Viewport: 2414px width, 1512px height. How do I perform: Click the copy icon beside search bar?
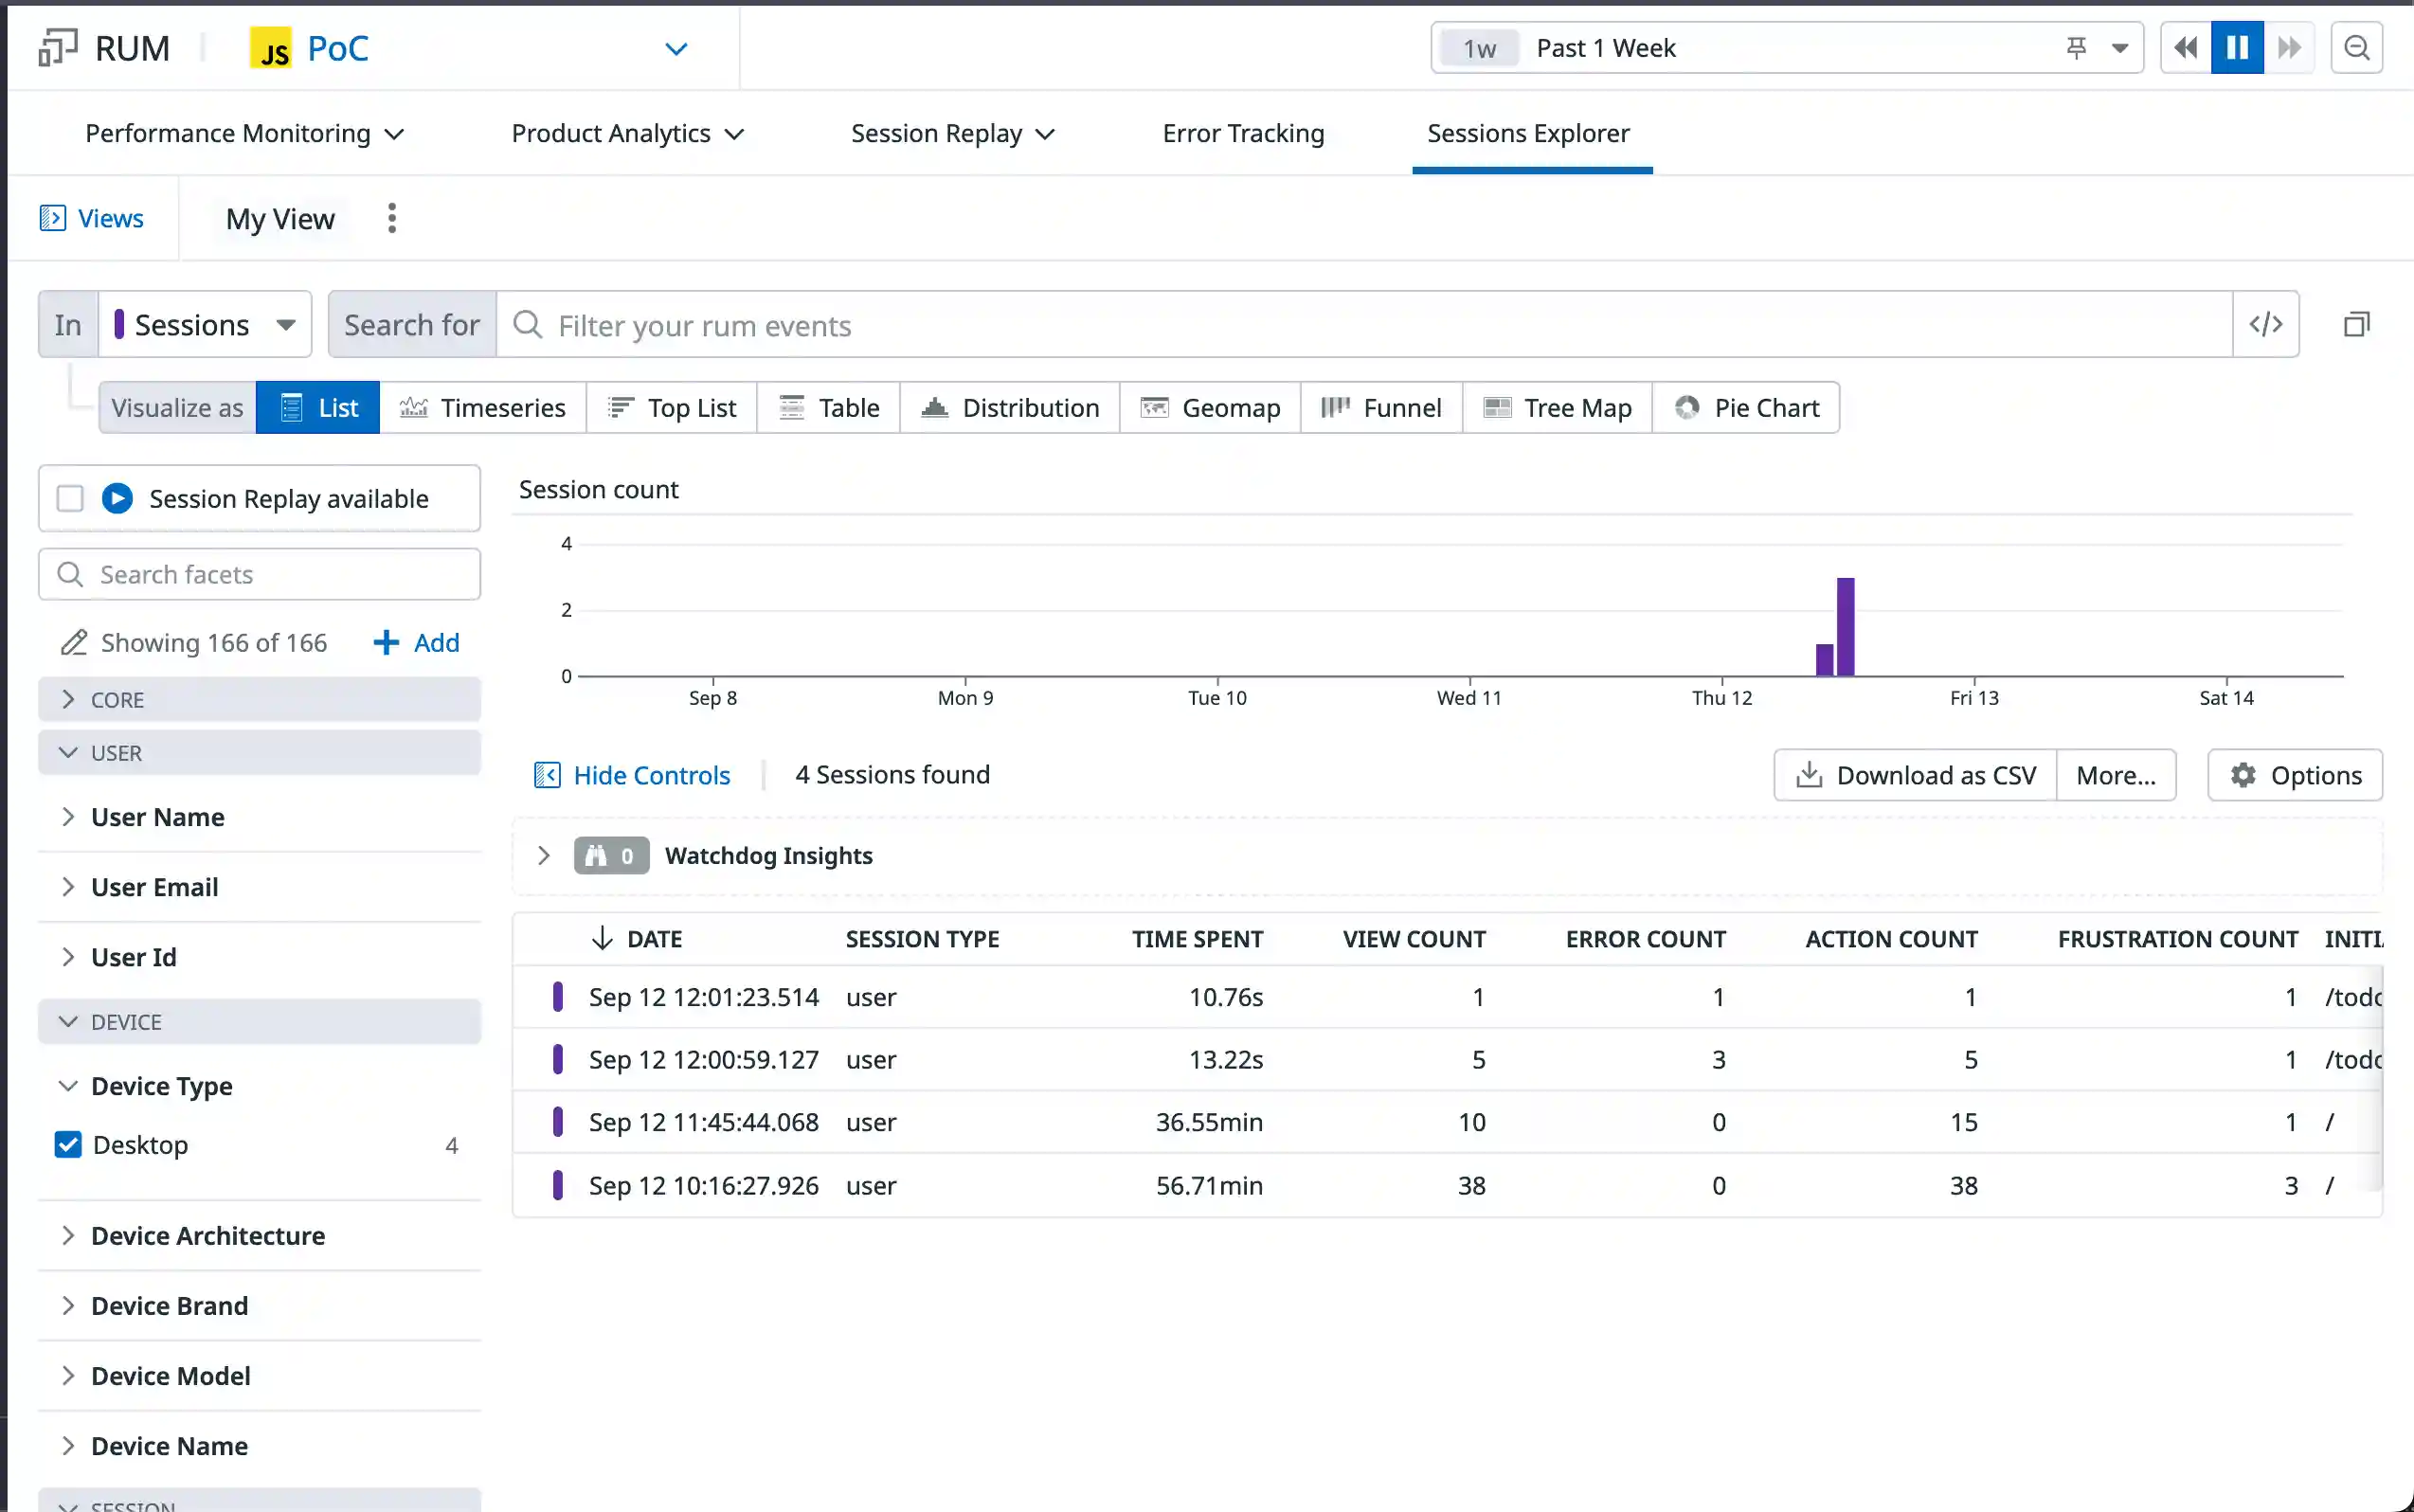pos(2356,324)
